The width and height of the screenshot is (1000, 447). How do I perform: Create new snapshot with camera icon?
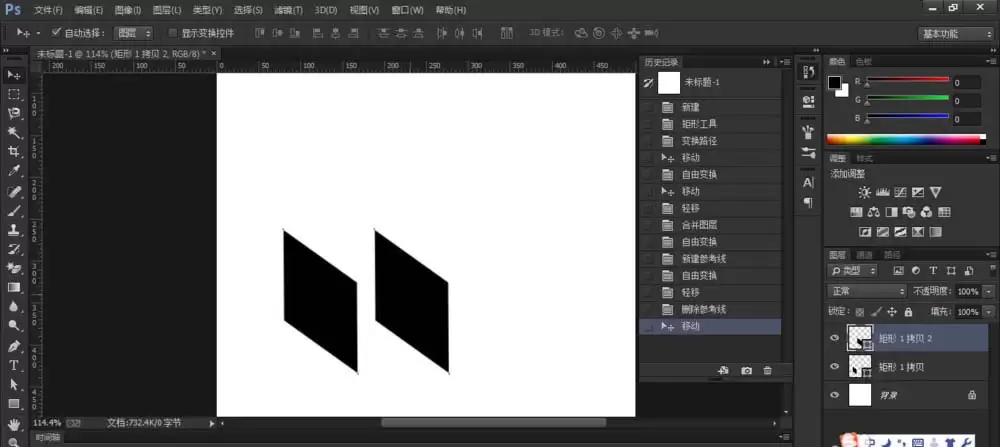point(746,370)
